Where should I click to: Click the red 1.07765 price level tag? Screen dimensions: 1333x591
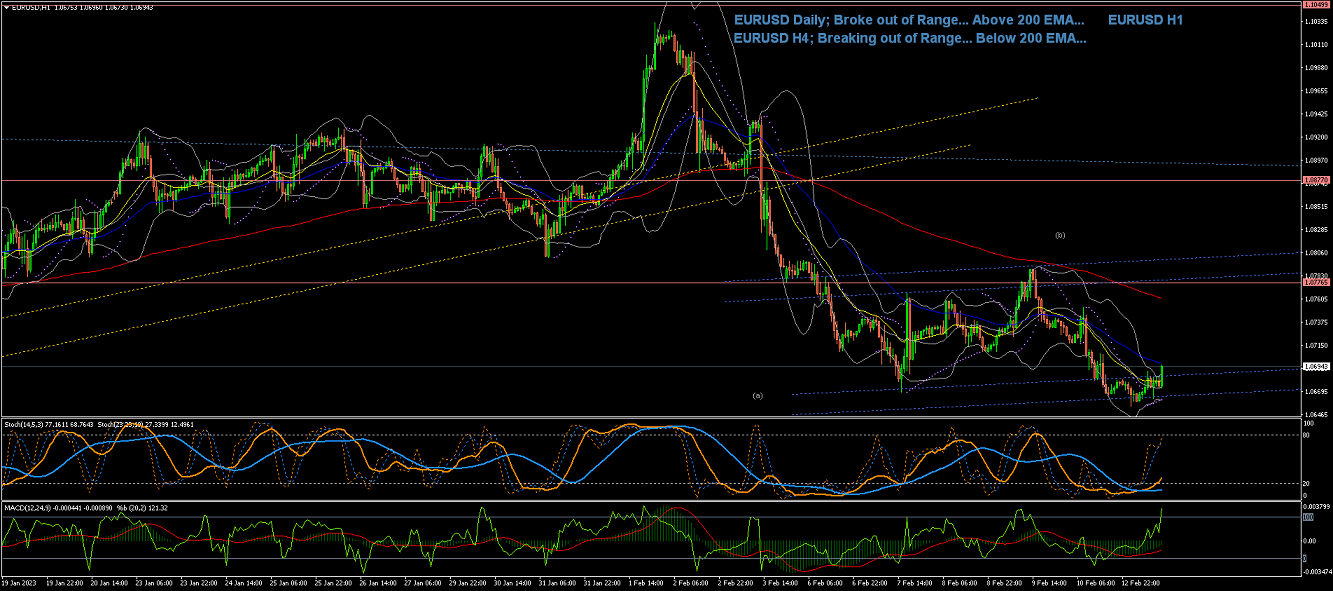coord(1314,284)
